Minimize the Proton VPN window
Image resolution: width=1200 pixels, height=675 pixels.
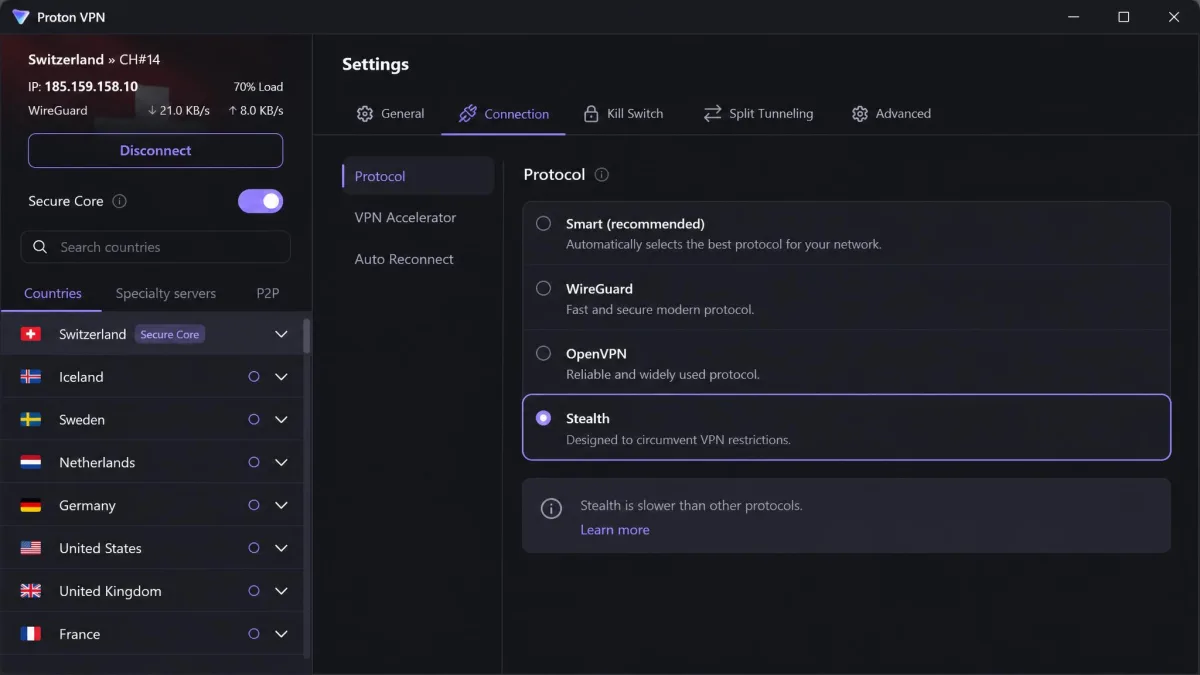(1072, 17)
